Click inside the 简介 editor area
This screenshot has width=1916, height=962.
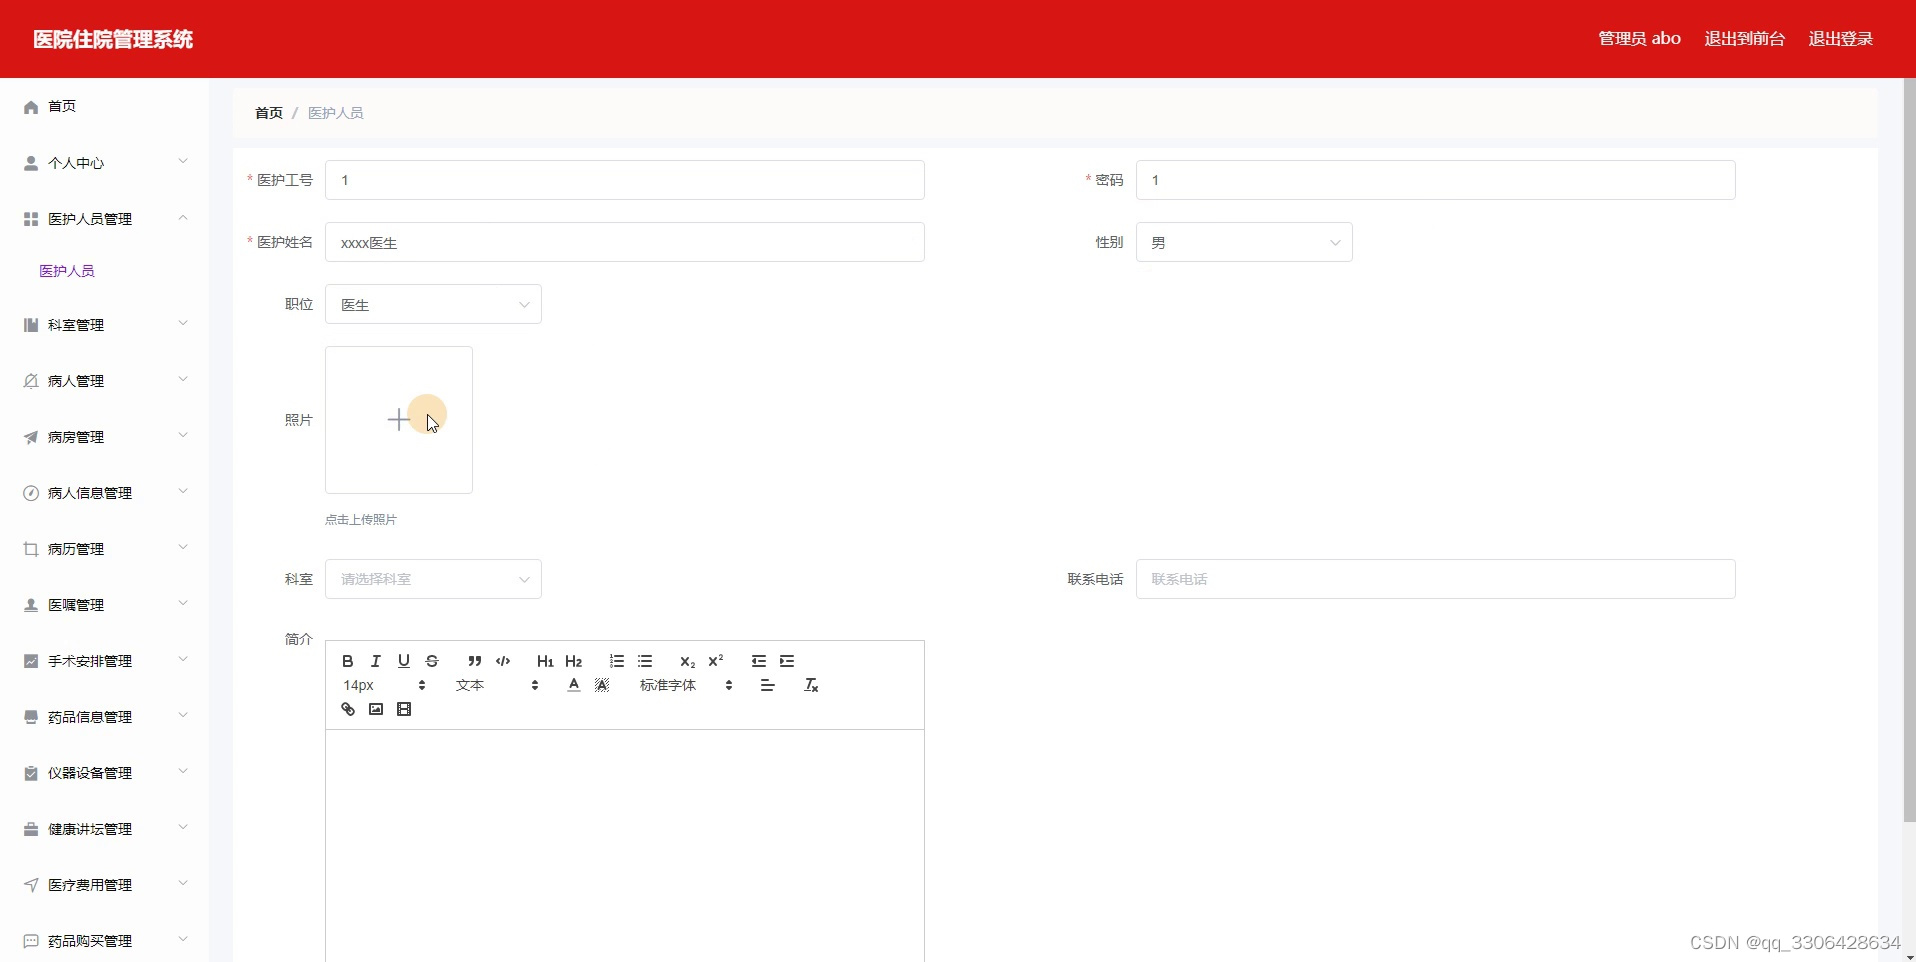[x=625, y=845]
